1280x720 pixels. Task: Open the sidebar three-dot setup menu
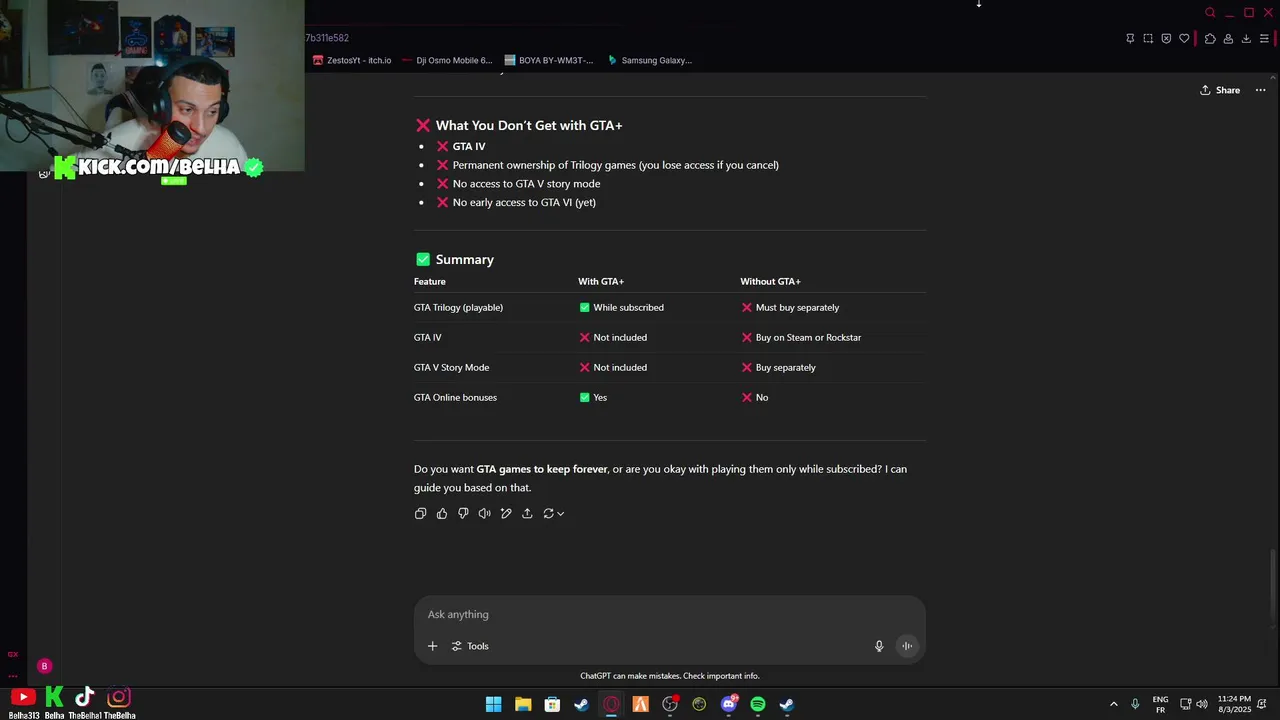click(x=13, y=676)
